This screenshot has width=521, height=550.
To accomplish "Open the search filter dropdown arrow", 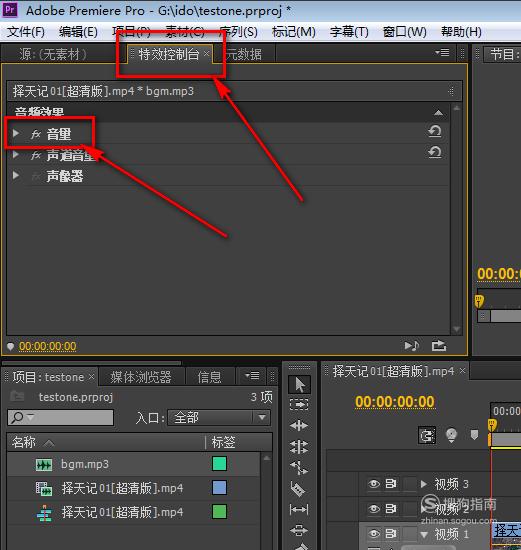I will 30,417.
